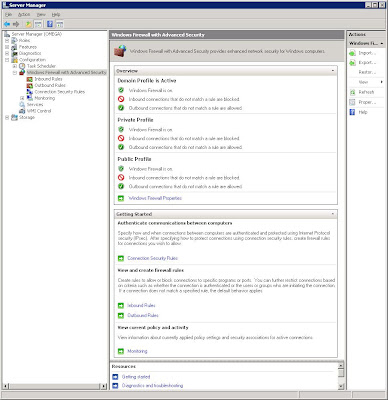The height and width of the screenshot is (400, 388).
Task: Select the Features node icon in tree
Action: (14, 47)
